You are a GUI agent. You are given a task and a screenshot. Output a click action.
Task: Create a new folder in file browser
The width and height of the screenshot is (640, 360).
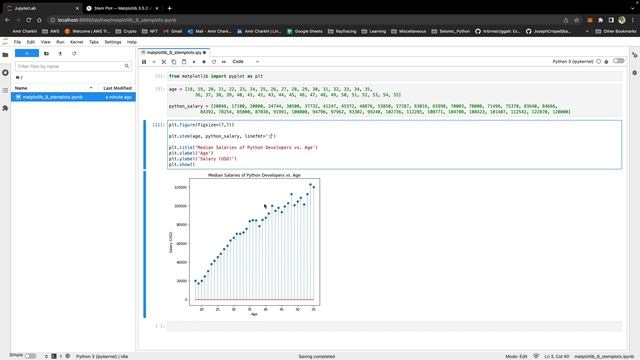[46, 53]
